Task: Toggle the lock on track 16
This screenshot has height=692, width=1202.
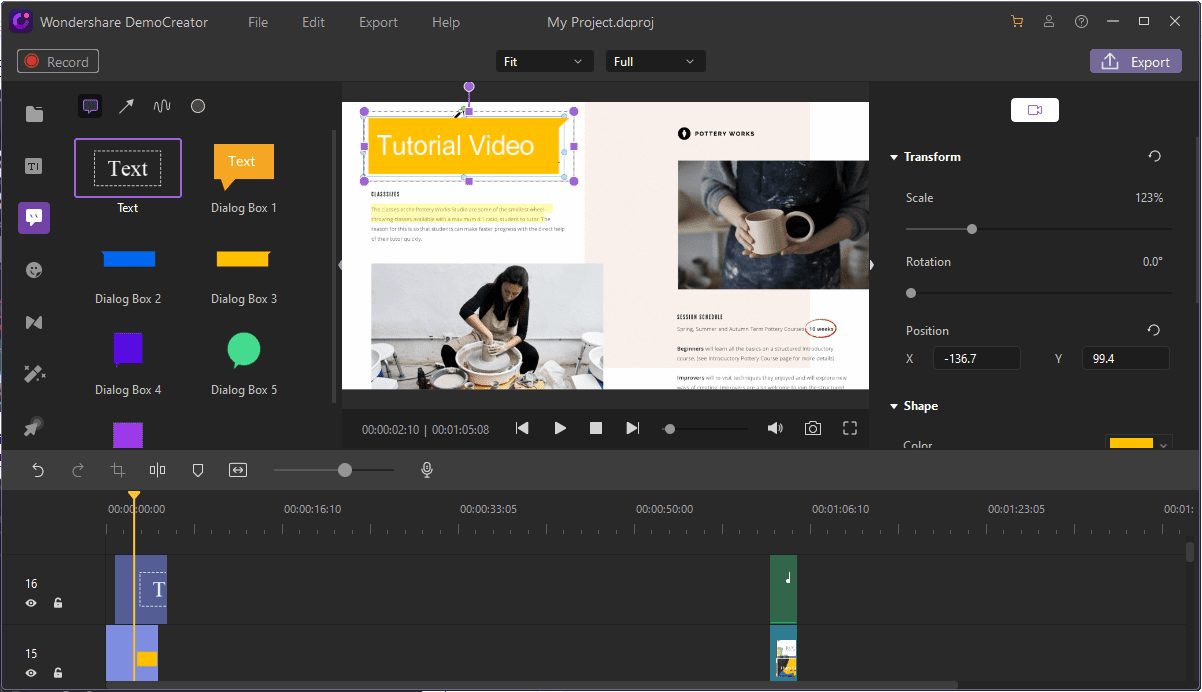Action: 58,603
